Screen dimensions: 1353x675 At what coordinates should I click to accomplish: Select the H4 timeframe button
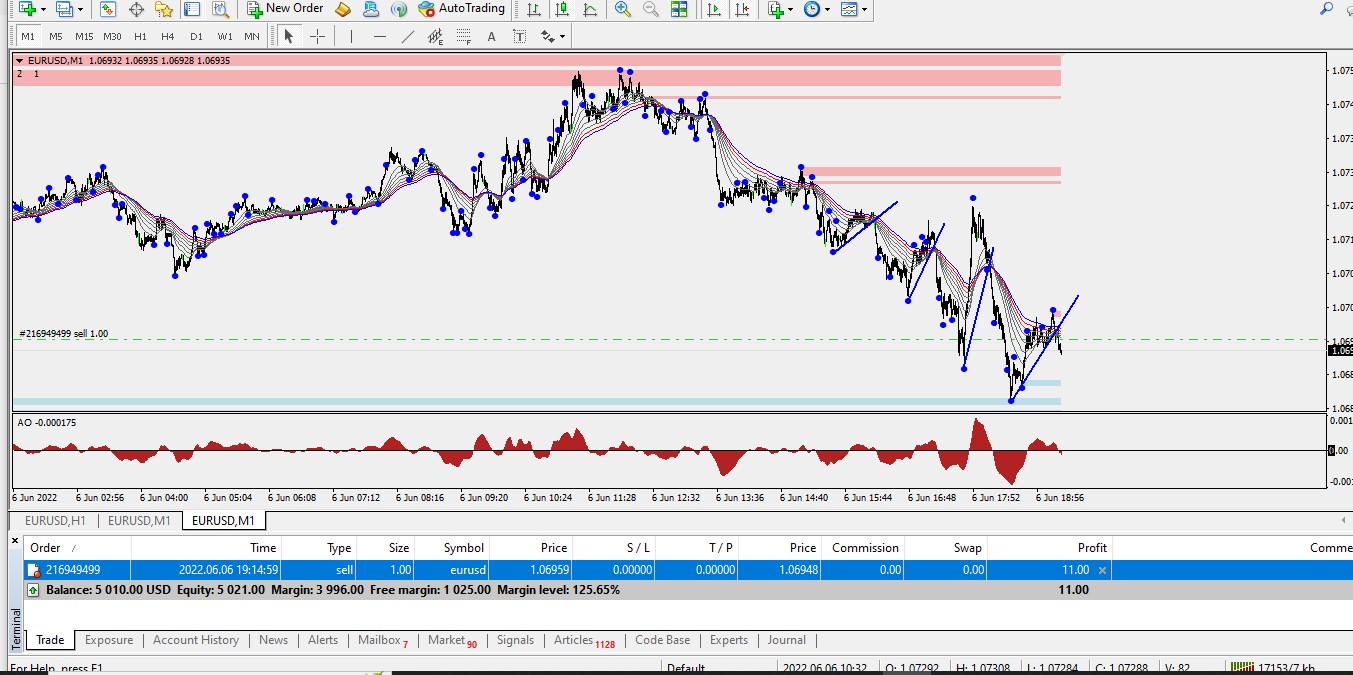168,37
